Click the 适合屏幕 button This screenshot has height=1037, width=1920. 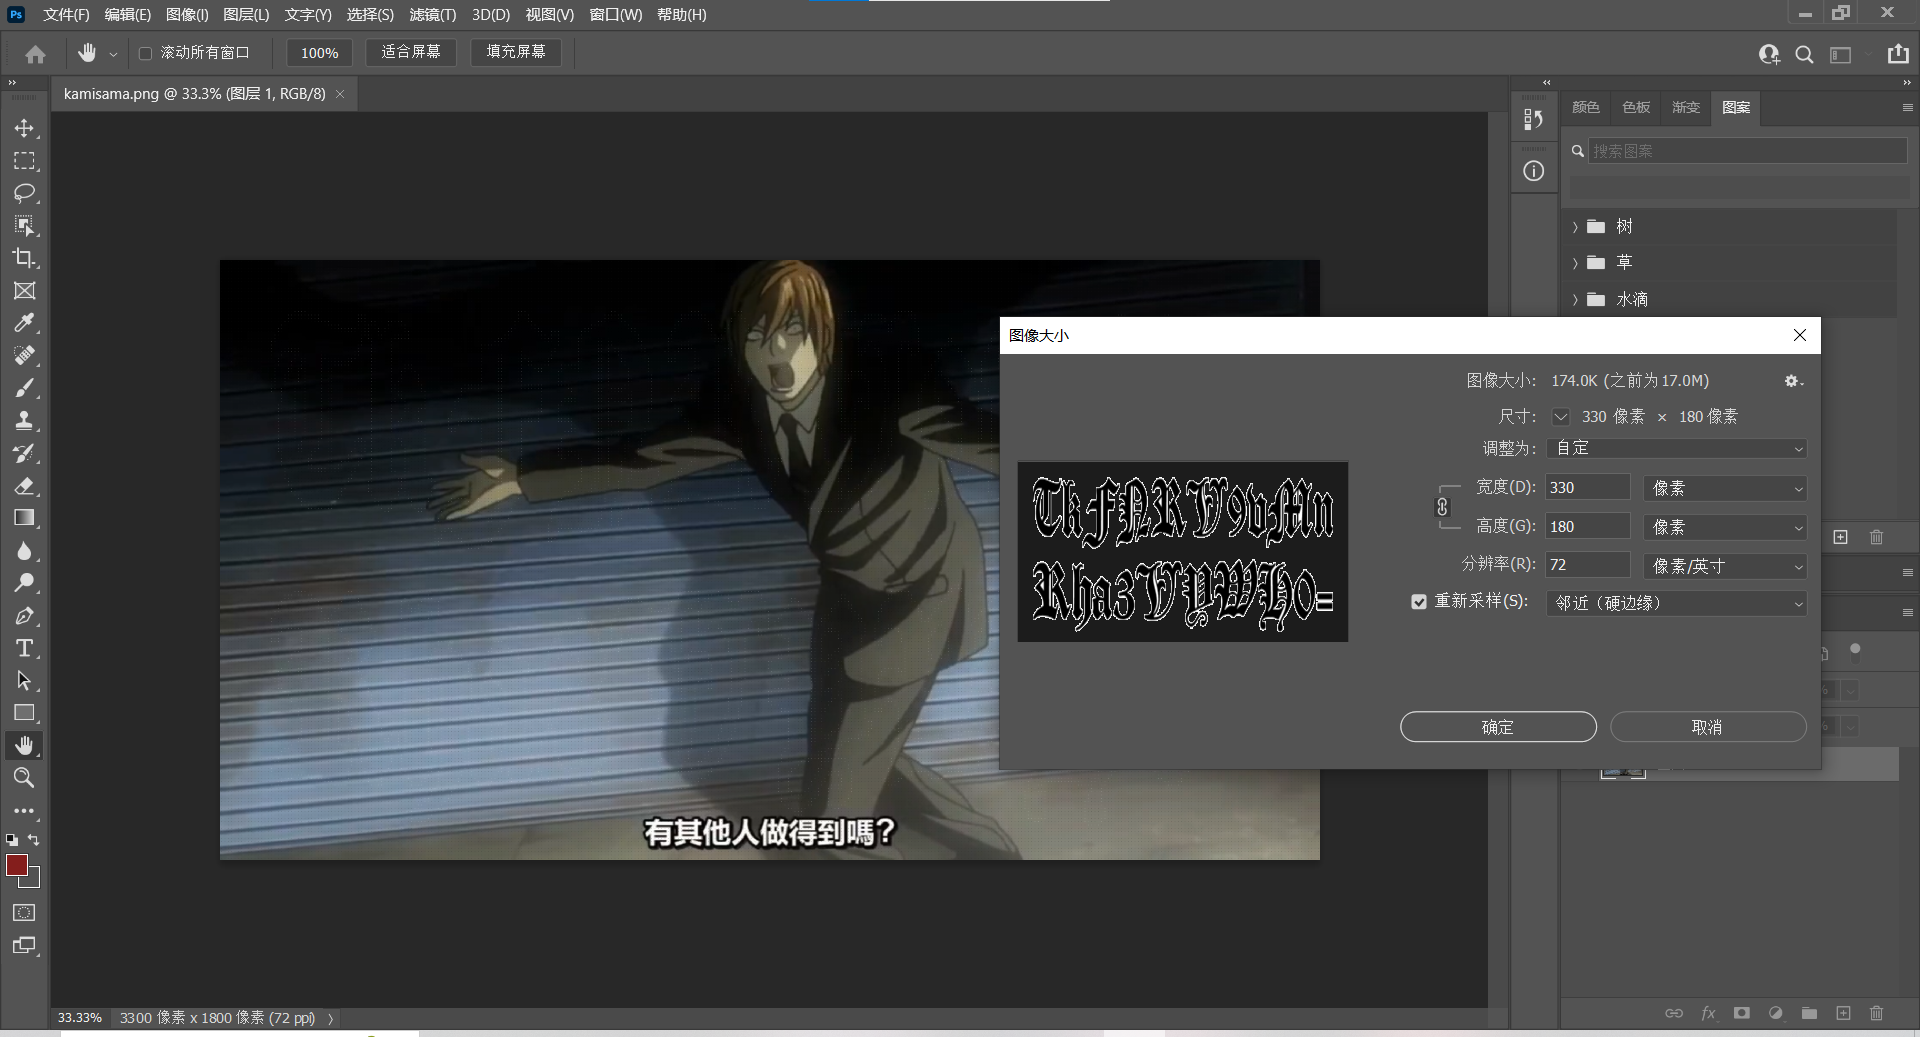click(x=411, y=52)
